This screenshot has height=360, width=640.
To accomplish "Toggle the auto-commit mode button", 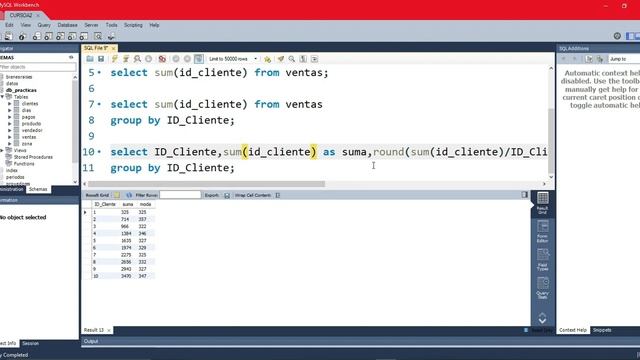I will pos(199,59).
